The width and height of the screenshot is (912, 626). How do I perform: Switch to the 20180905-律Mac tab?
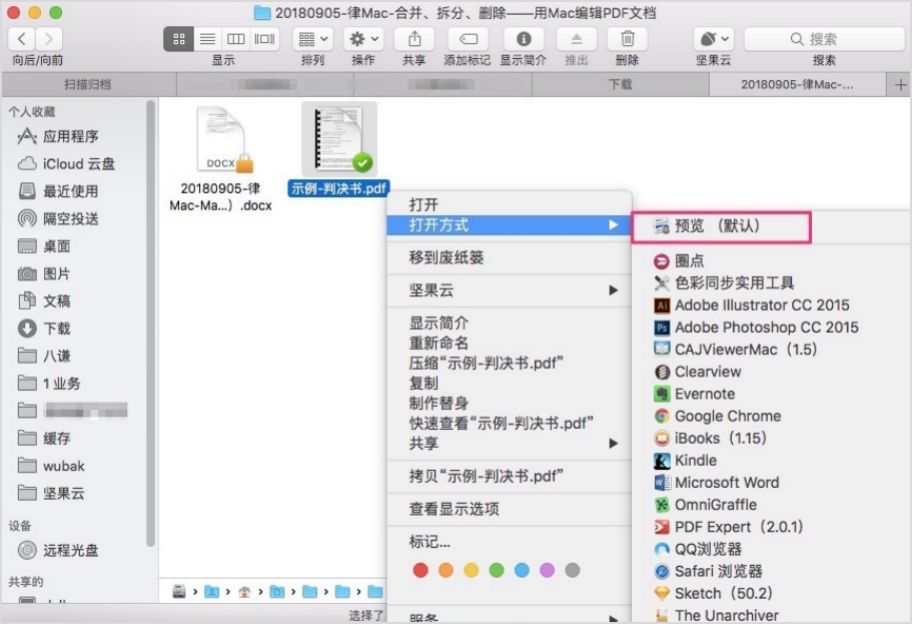pyautogui.click(x=797, y=85)
